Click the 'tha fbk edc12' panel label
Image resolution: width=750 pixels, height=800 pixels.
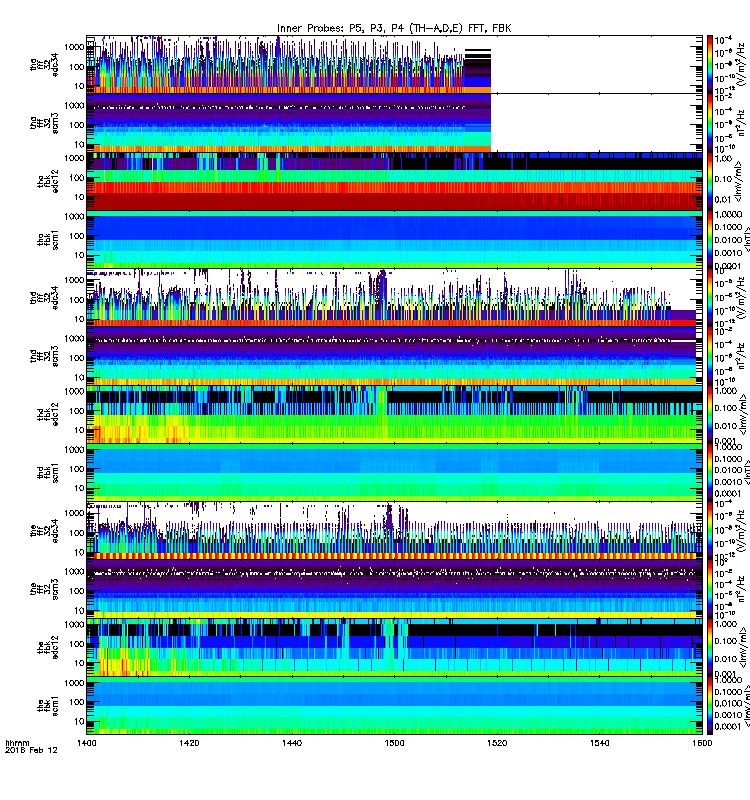coord(48,181)
